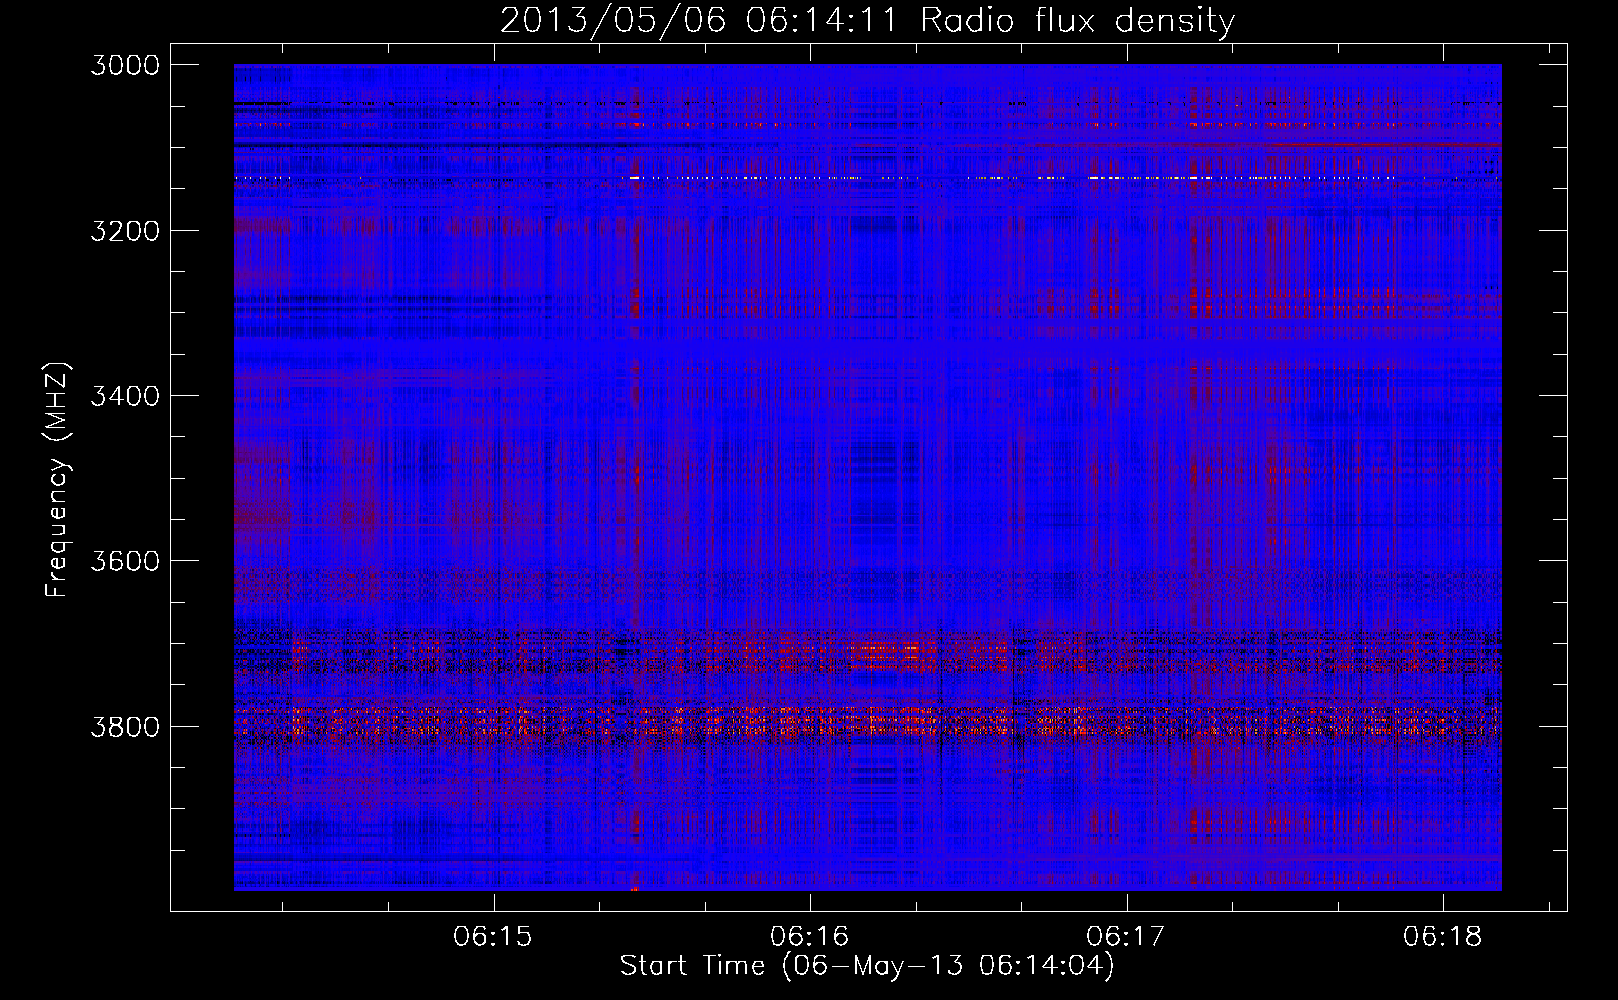Click the 3200 frequency axis label
The width and height of the screenshot is (1618, 1000).
125,231
